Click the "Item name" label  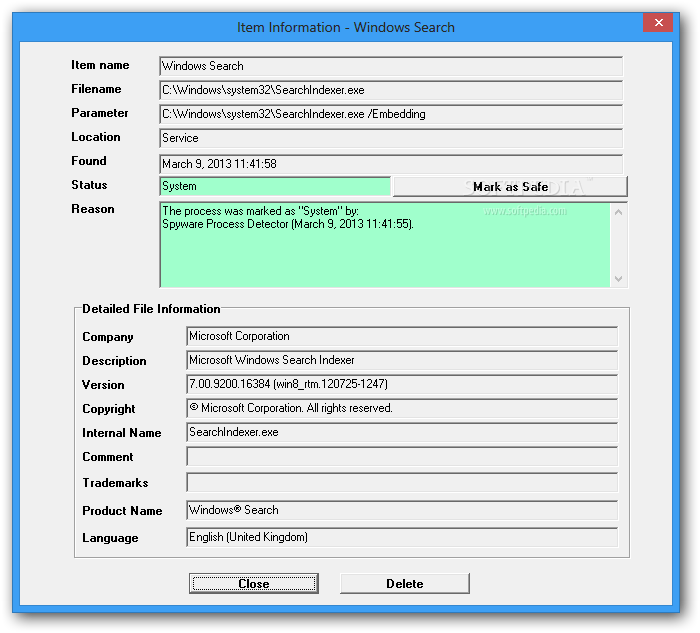pos(100,65)
